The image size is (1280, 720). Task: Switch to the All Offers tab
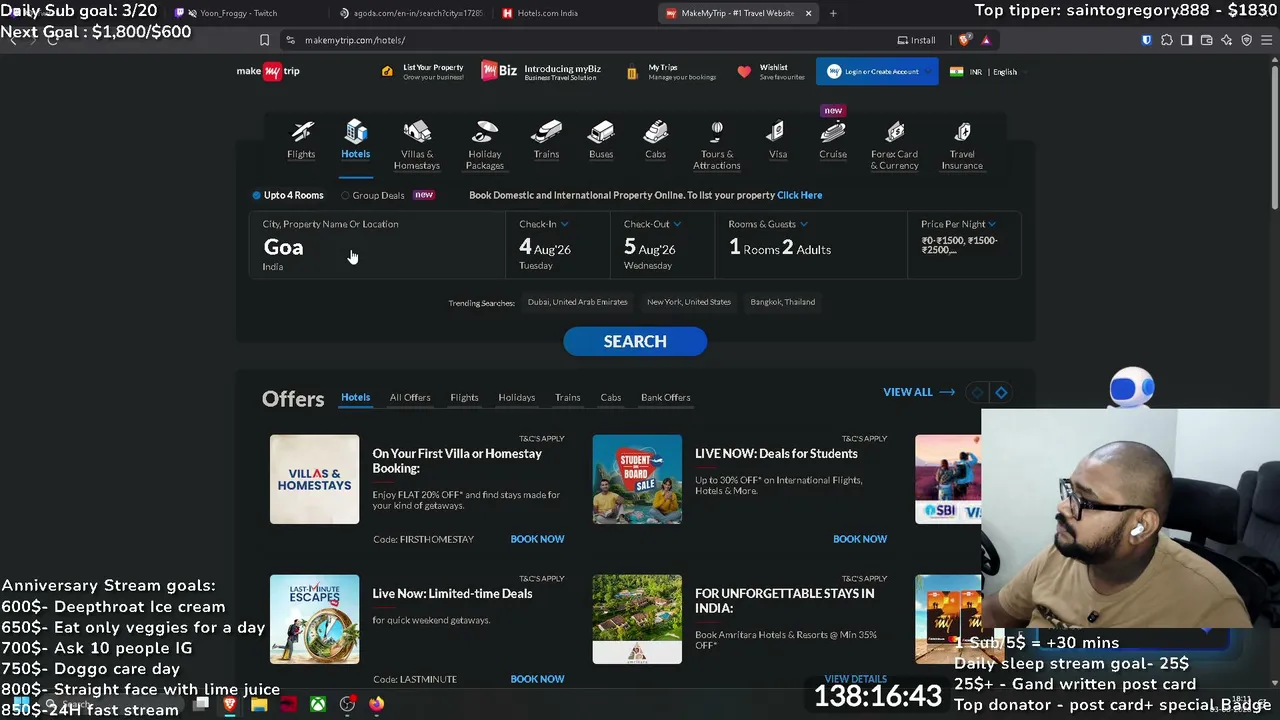click(410, 397)
